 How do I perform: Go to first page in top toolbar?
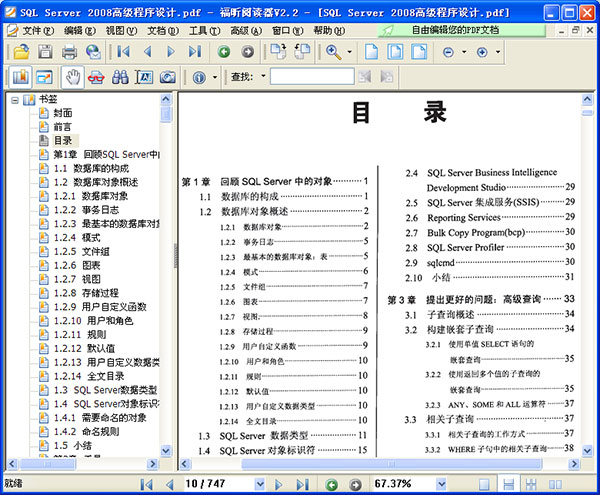[x=124, y=51]
